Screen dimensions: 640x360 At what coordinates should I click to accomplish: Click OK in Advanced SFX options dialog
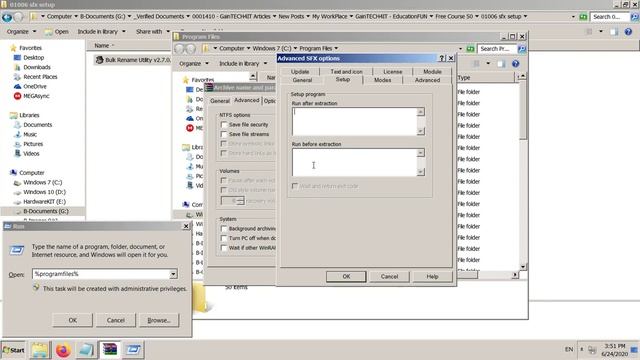tap(346, 276)
